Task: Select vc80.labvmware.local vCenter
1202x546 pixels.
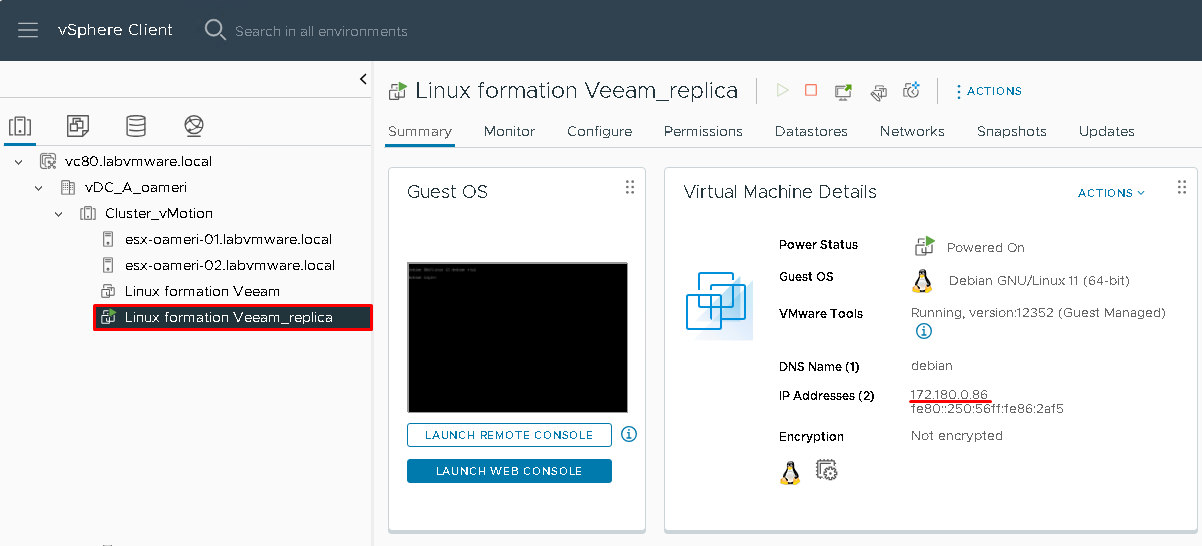Action: coord(138,161)
